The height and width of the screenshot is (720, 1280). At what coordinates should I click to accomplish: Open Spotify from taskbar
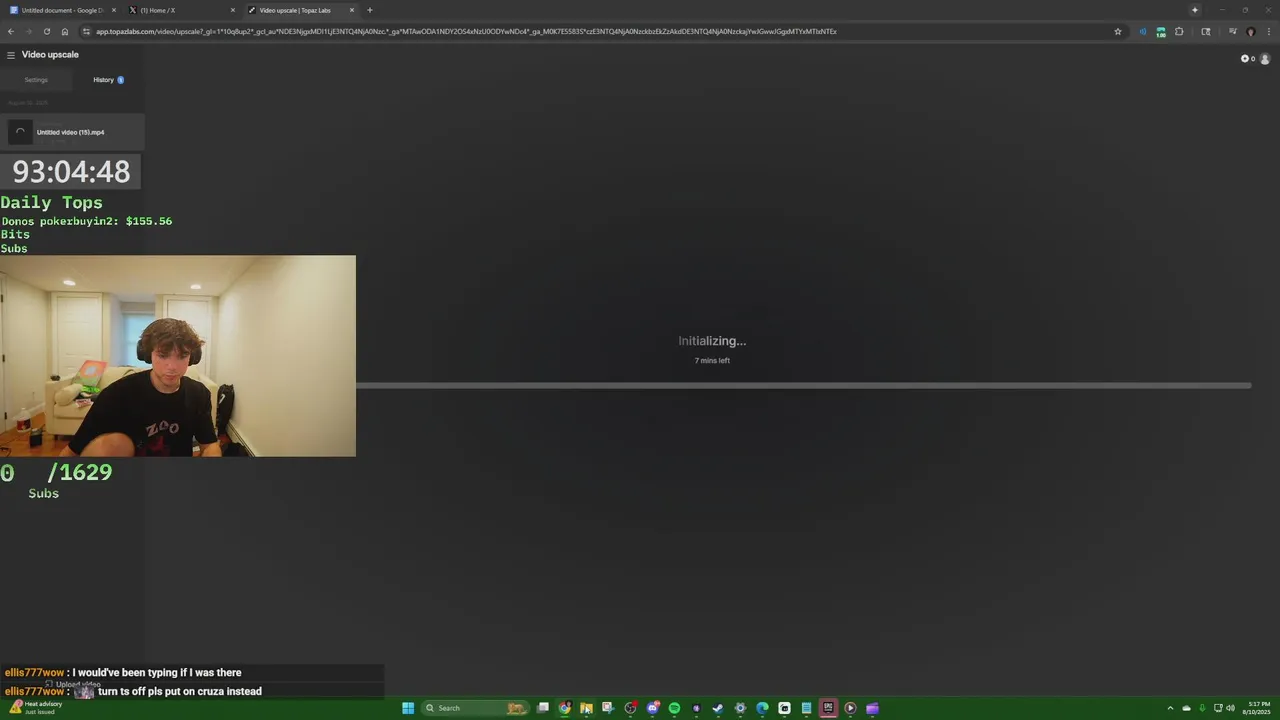pyautogui.click(x=674, y=708)
